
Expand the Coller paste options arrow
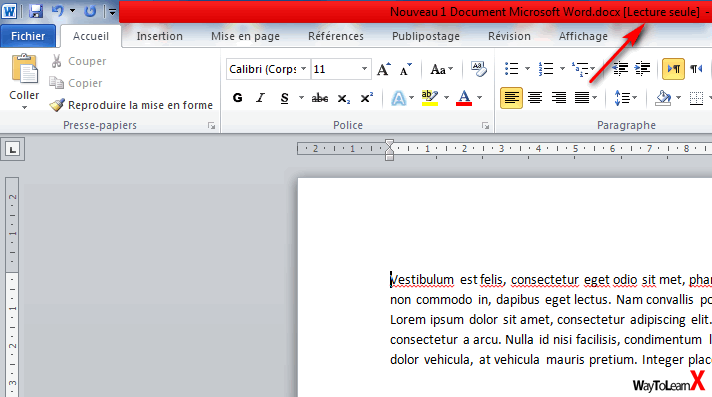(25, 107)
